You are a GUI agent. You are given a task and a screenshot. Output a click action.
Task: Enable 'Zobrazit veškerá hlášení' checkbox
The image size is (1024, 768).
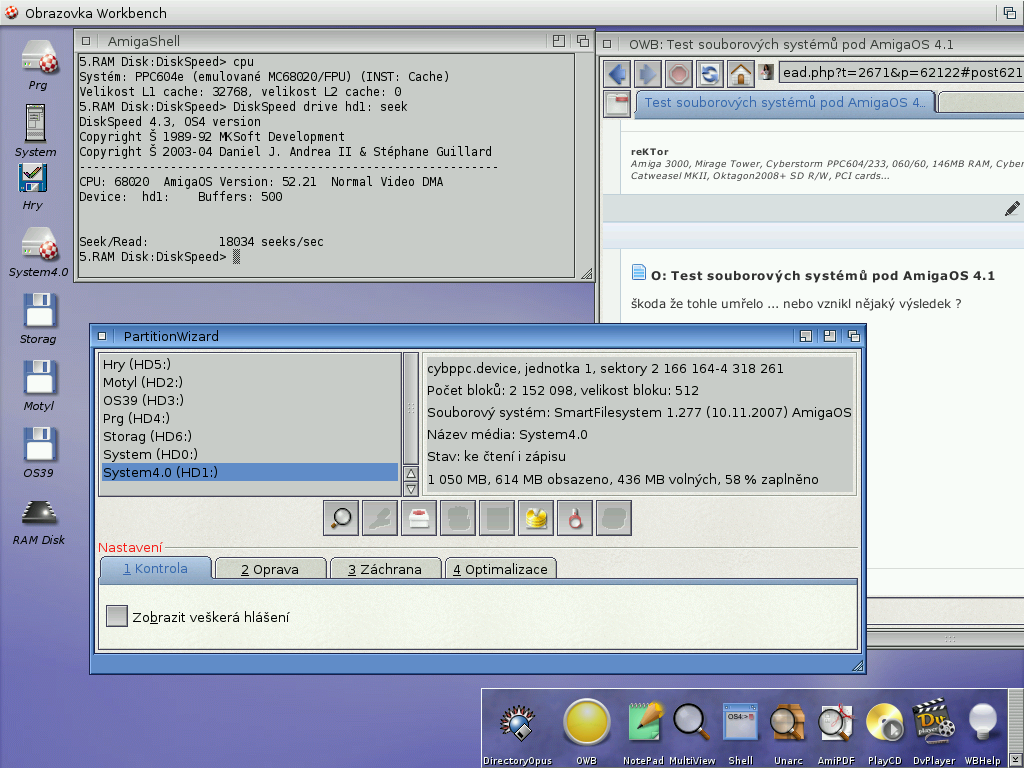(x=117, y=616)
